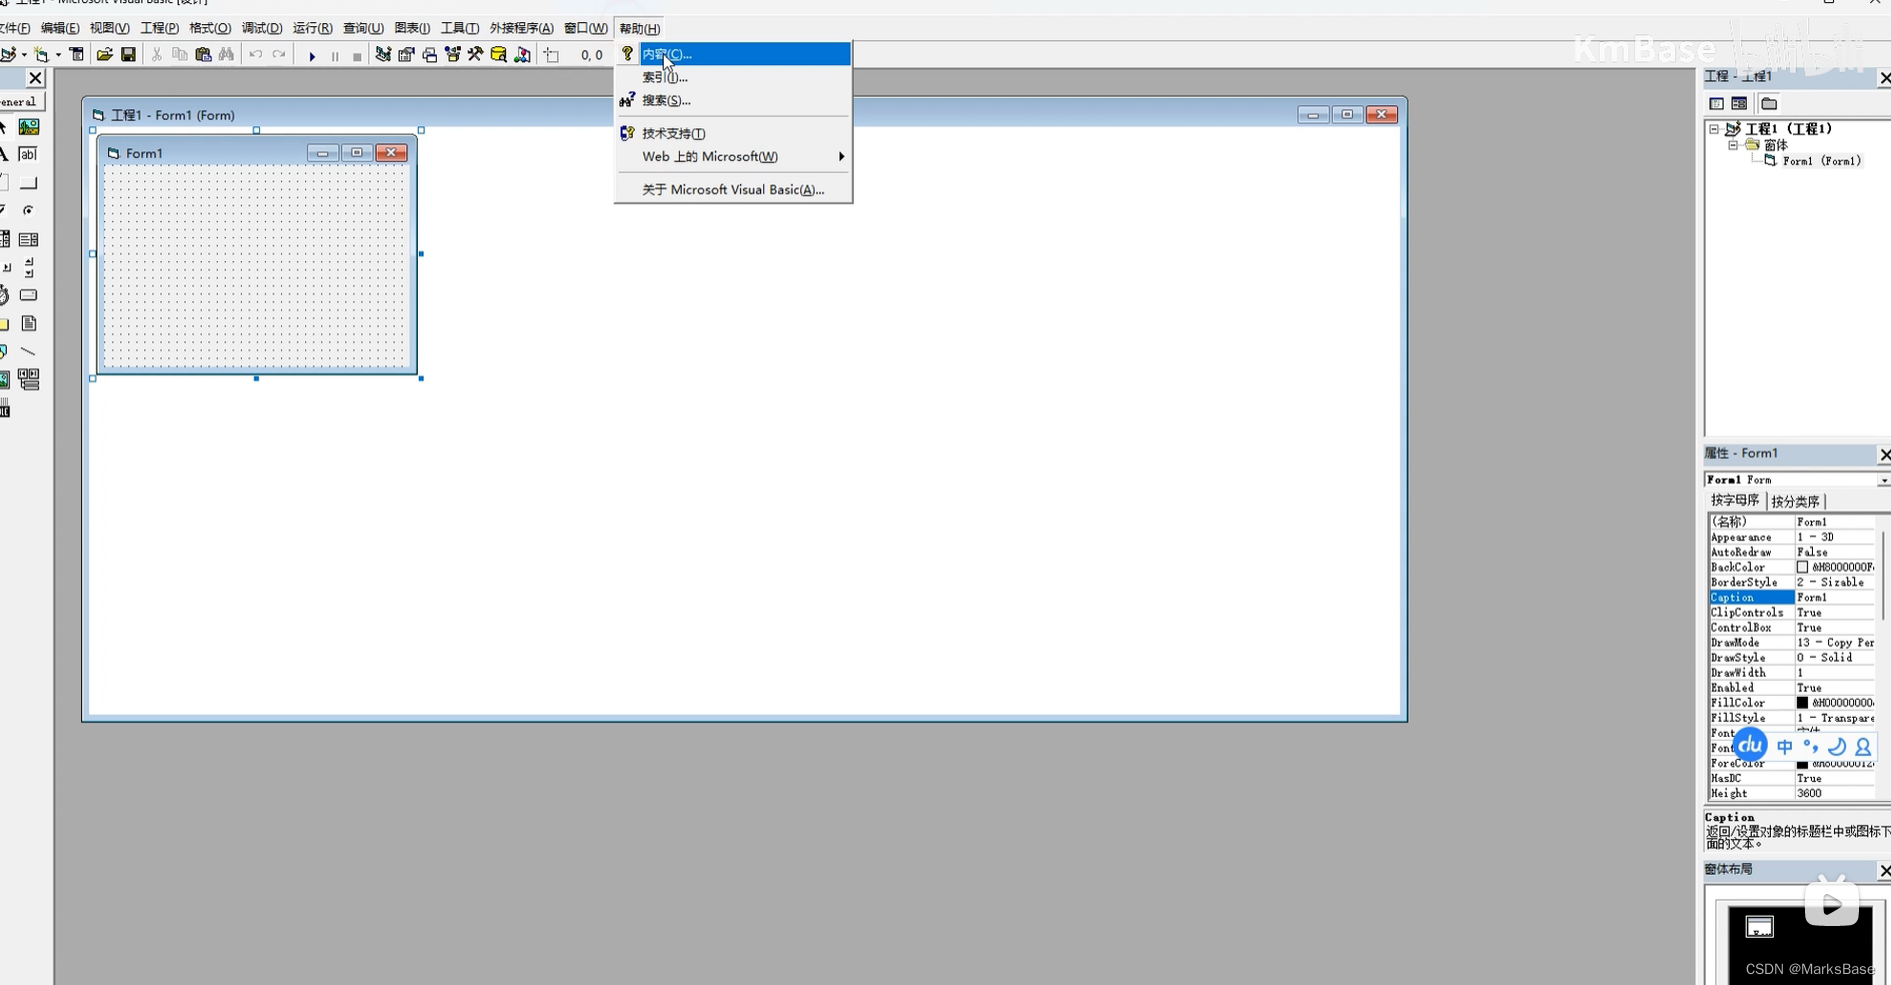Select the VScrollBar control in the toolbox
Screen dimensions: 1891x985
29,268
